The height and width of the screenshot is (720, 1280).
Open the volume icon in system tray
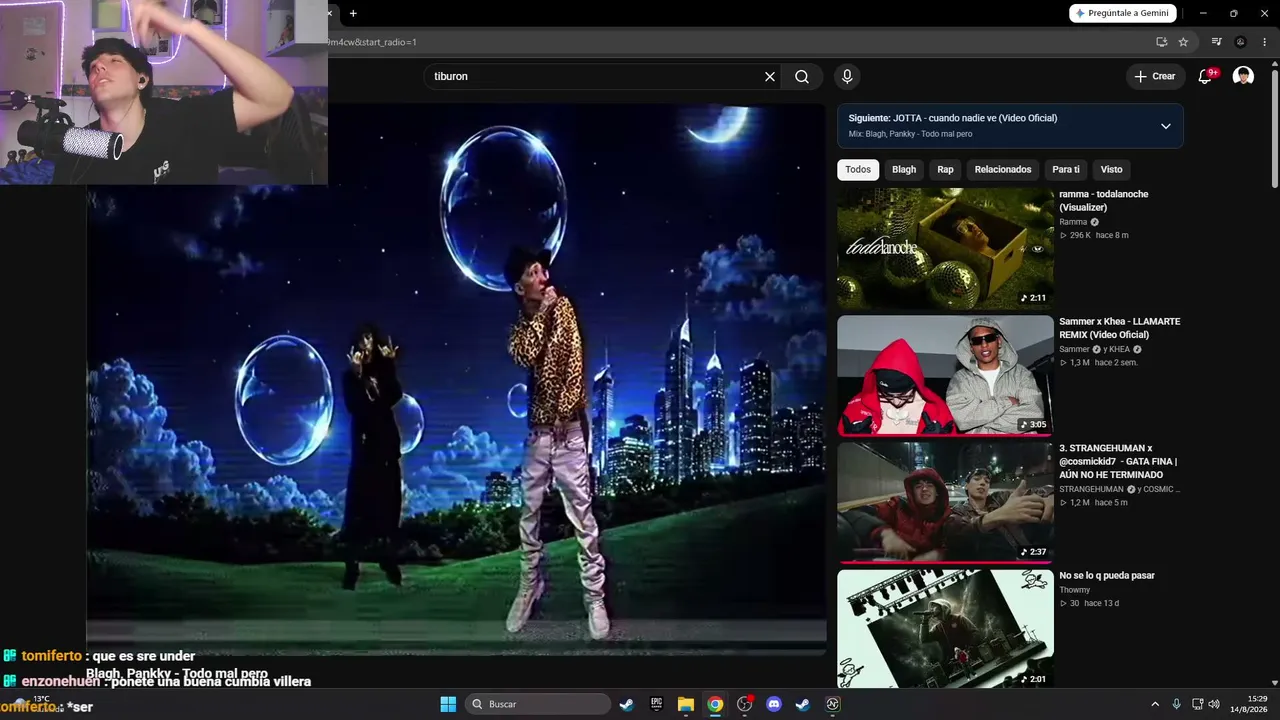pos(1214,704)
